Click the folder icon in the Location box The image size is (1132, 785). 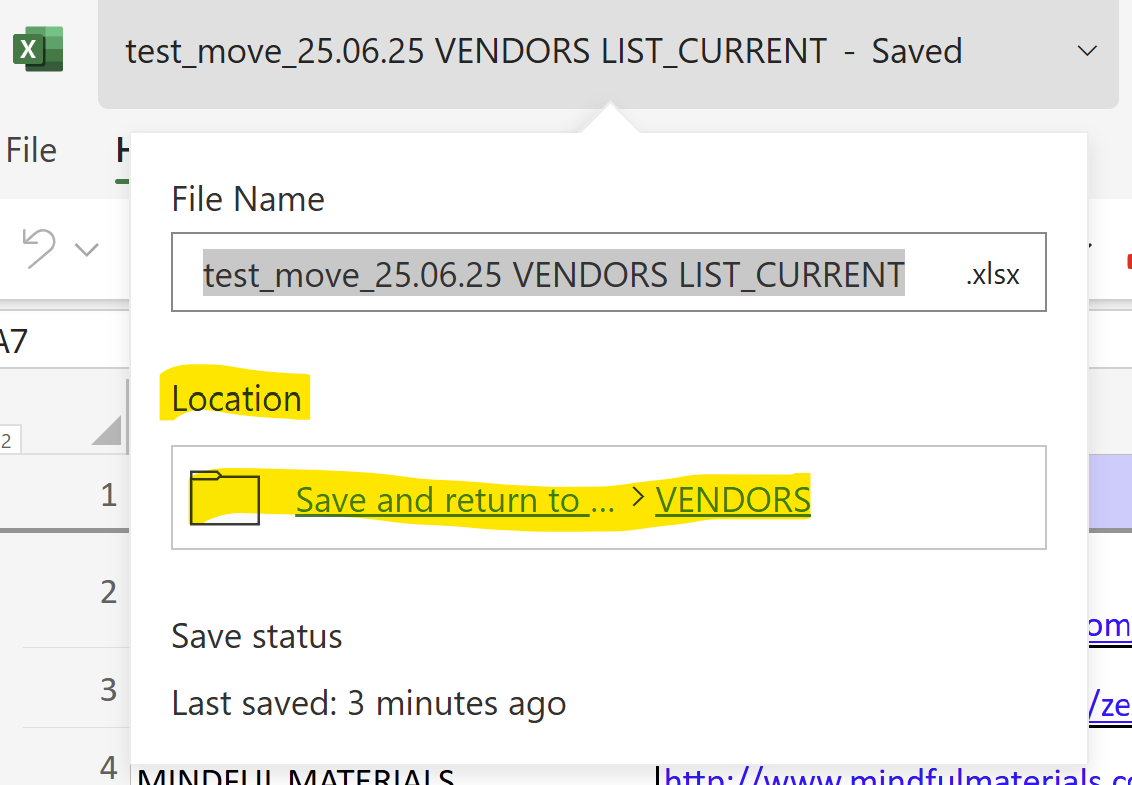(x=224, y=497)
